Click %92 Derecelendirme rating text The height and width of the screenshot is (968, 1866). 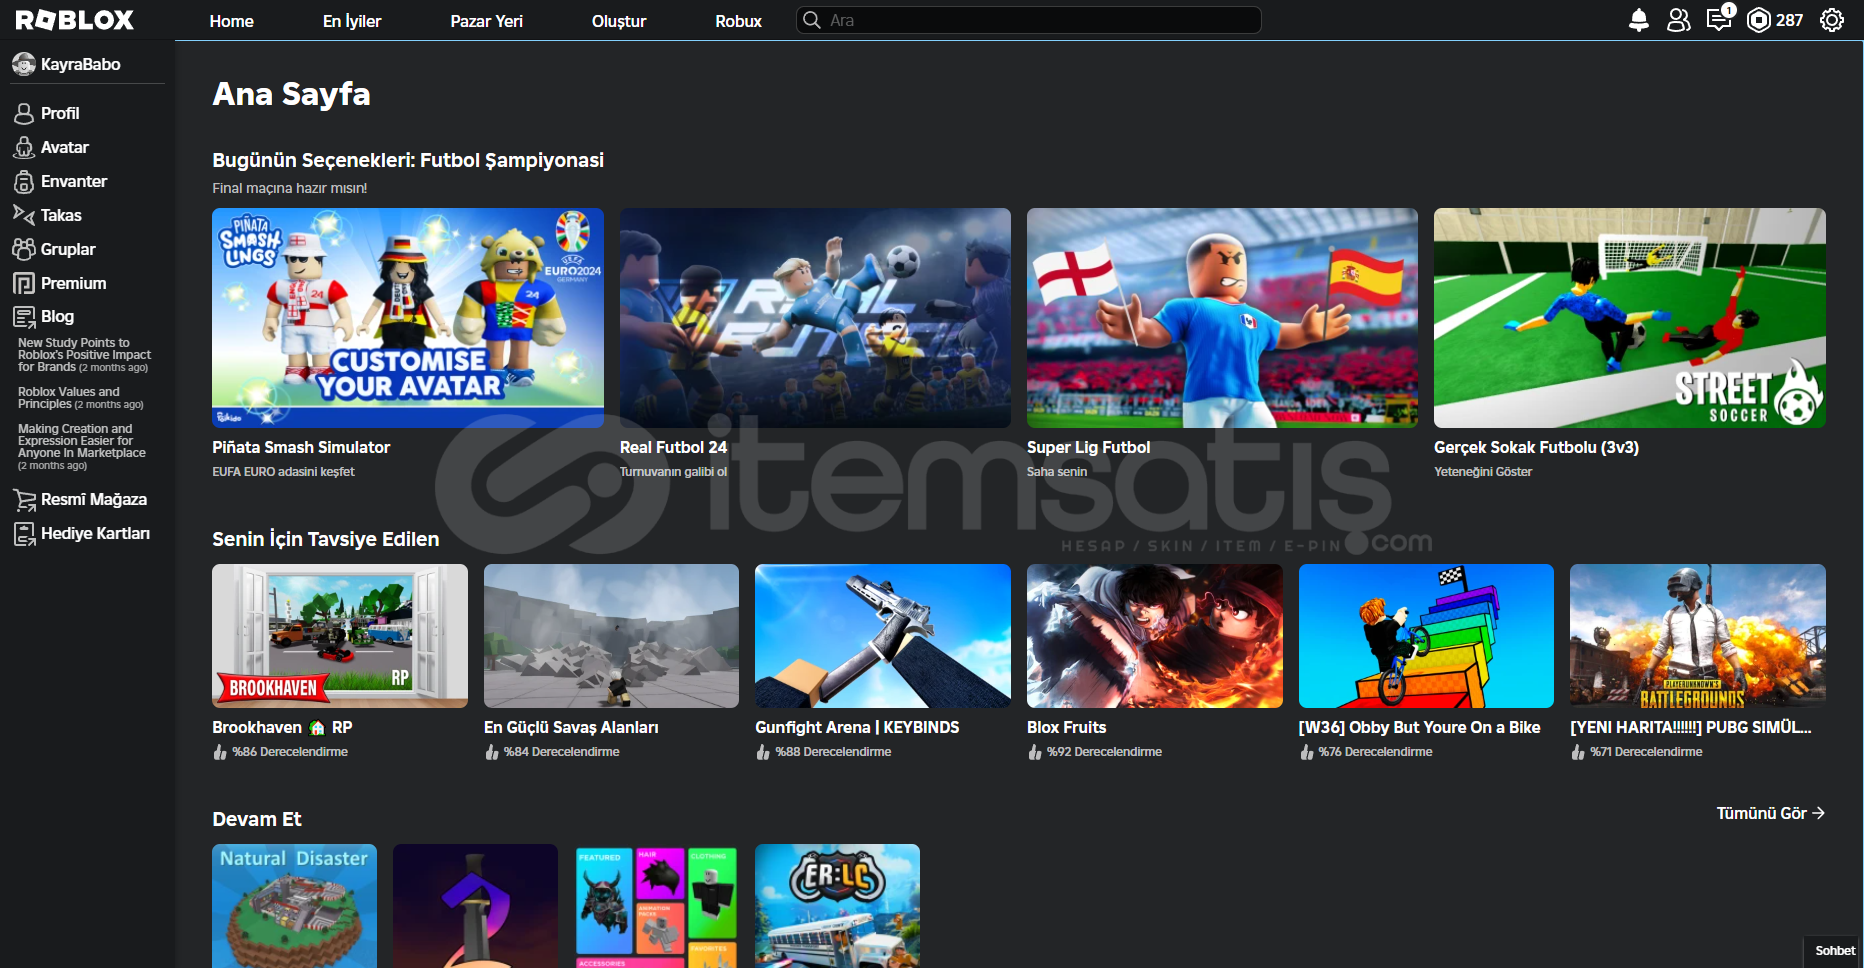(x=1104, y=752)
